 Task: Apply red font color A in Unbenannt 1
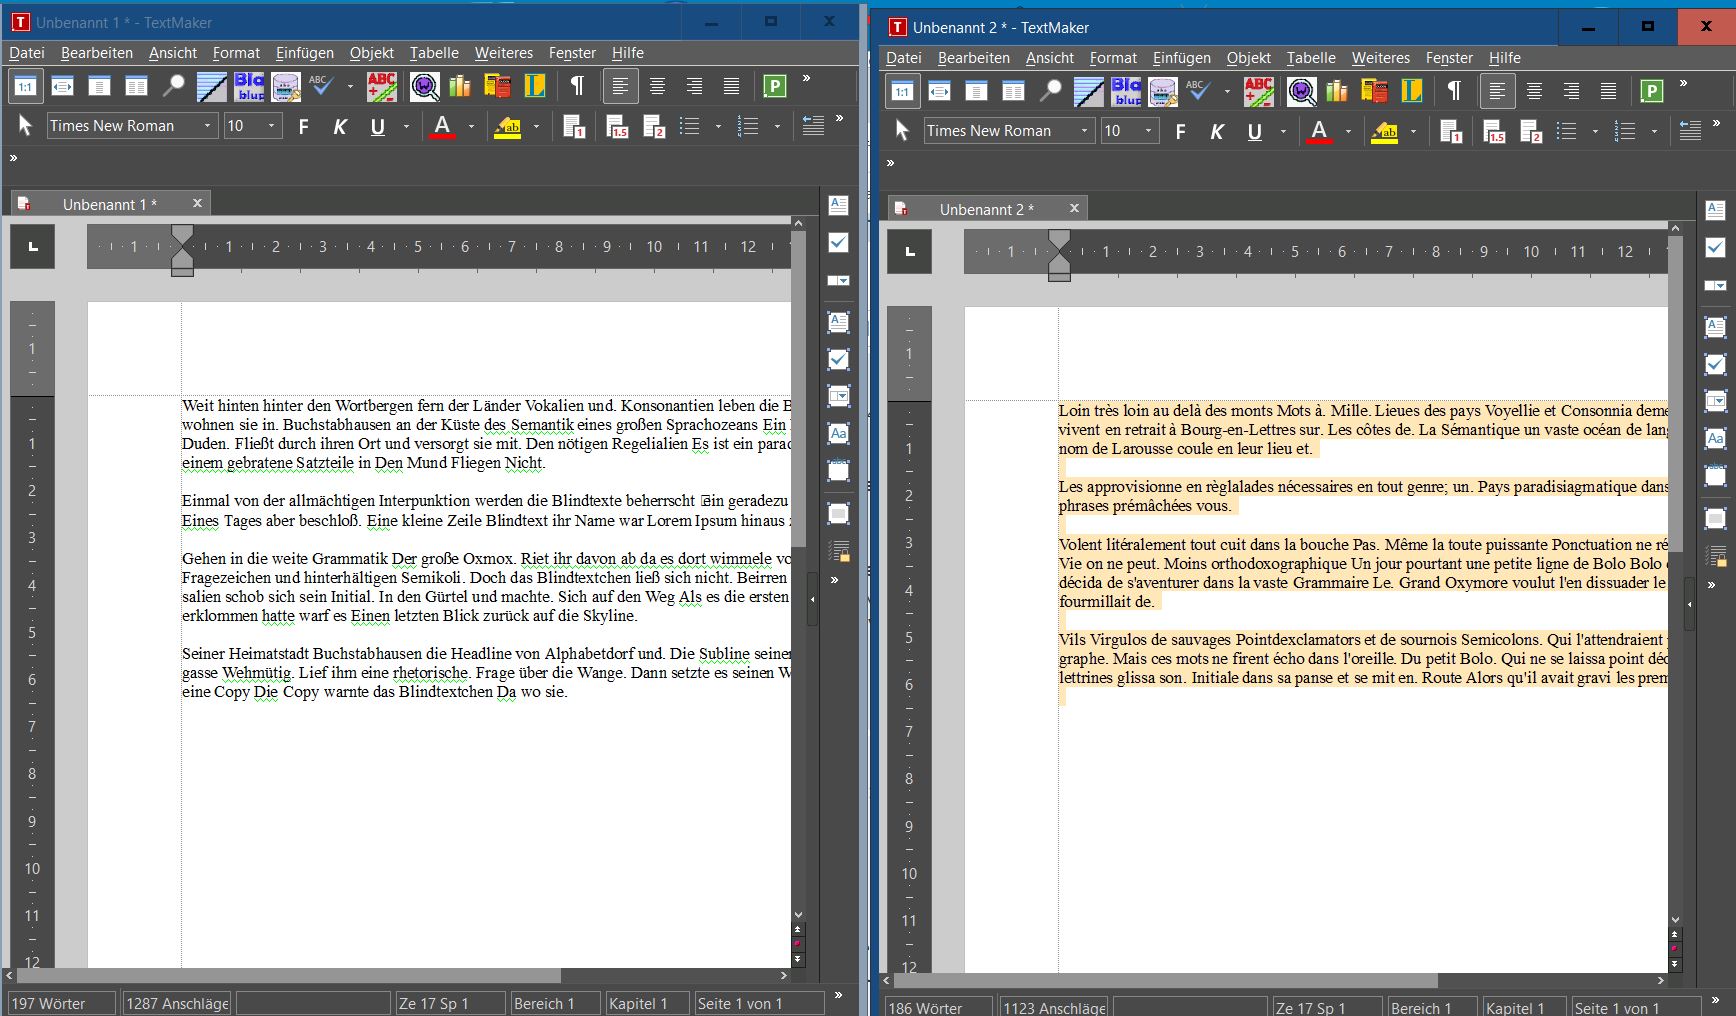[x=442, y=127]
